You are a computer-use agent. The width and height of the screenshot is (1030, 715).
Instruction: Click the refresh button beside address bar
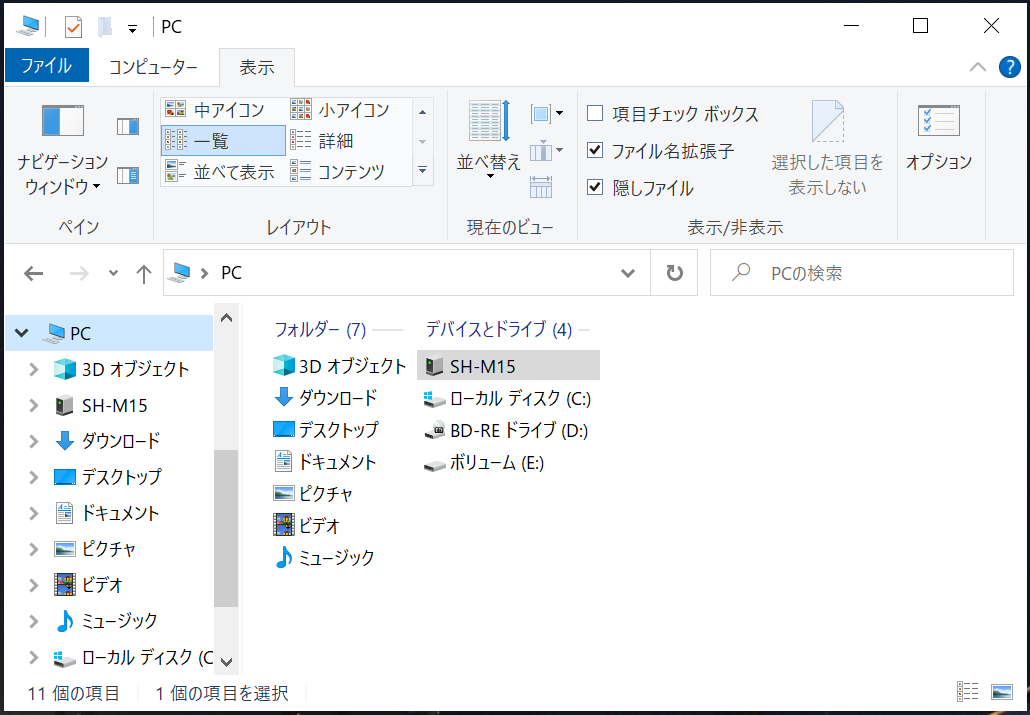(x=674, y=273)
